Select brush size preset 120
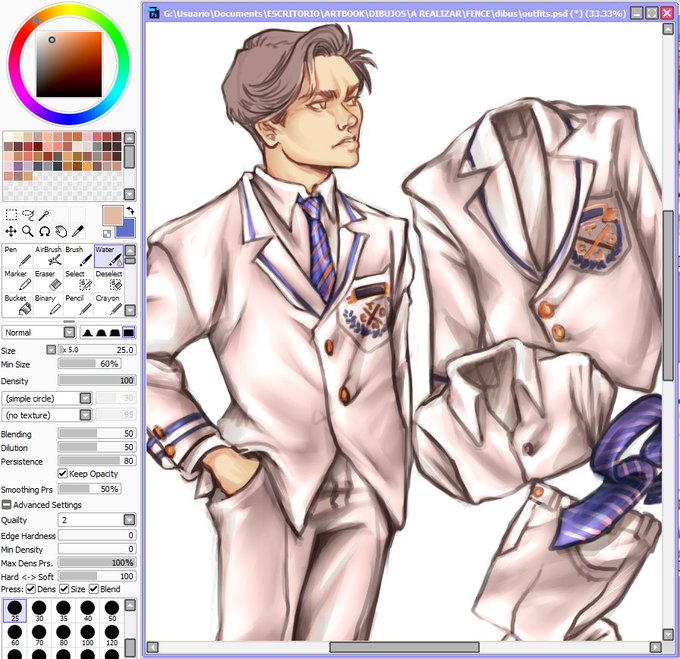This screenshot has width=680, height=659. 112,635
